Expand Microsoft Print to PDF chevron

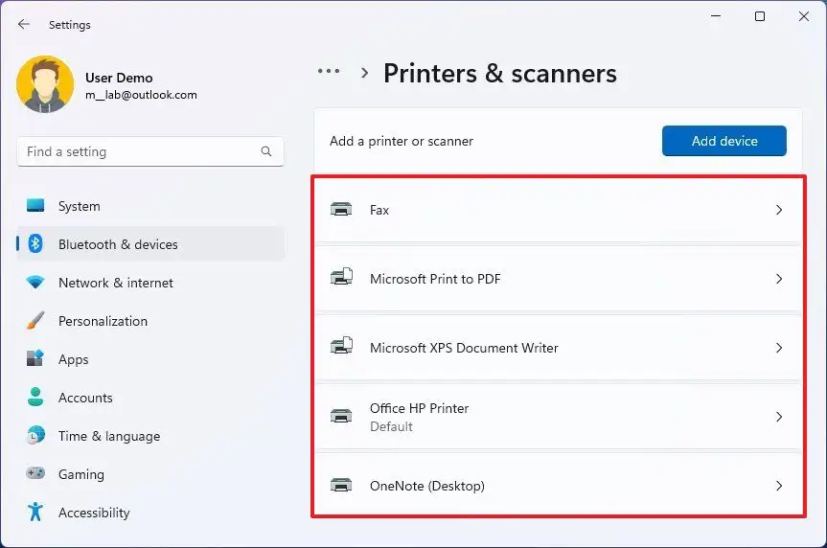click(x=779, y=279)
